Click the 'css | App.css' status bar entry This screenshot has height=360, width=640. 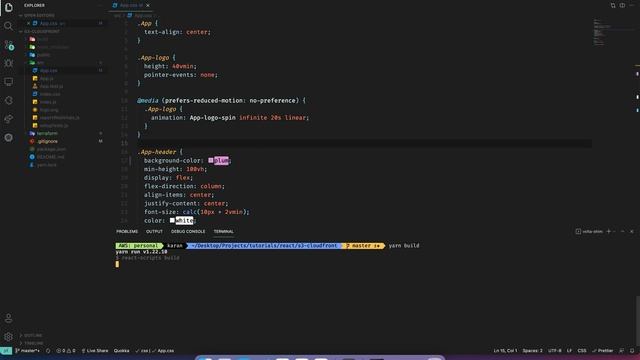click(155, 351)
